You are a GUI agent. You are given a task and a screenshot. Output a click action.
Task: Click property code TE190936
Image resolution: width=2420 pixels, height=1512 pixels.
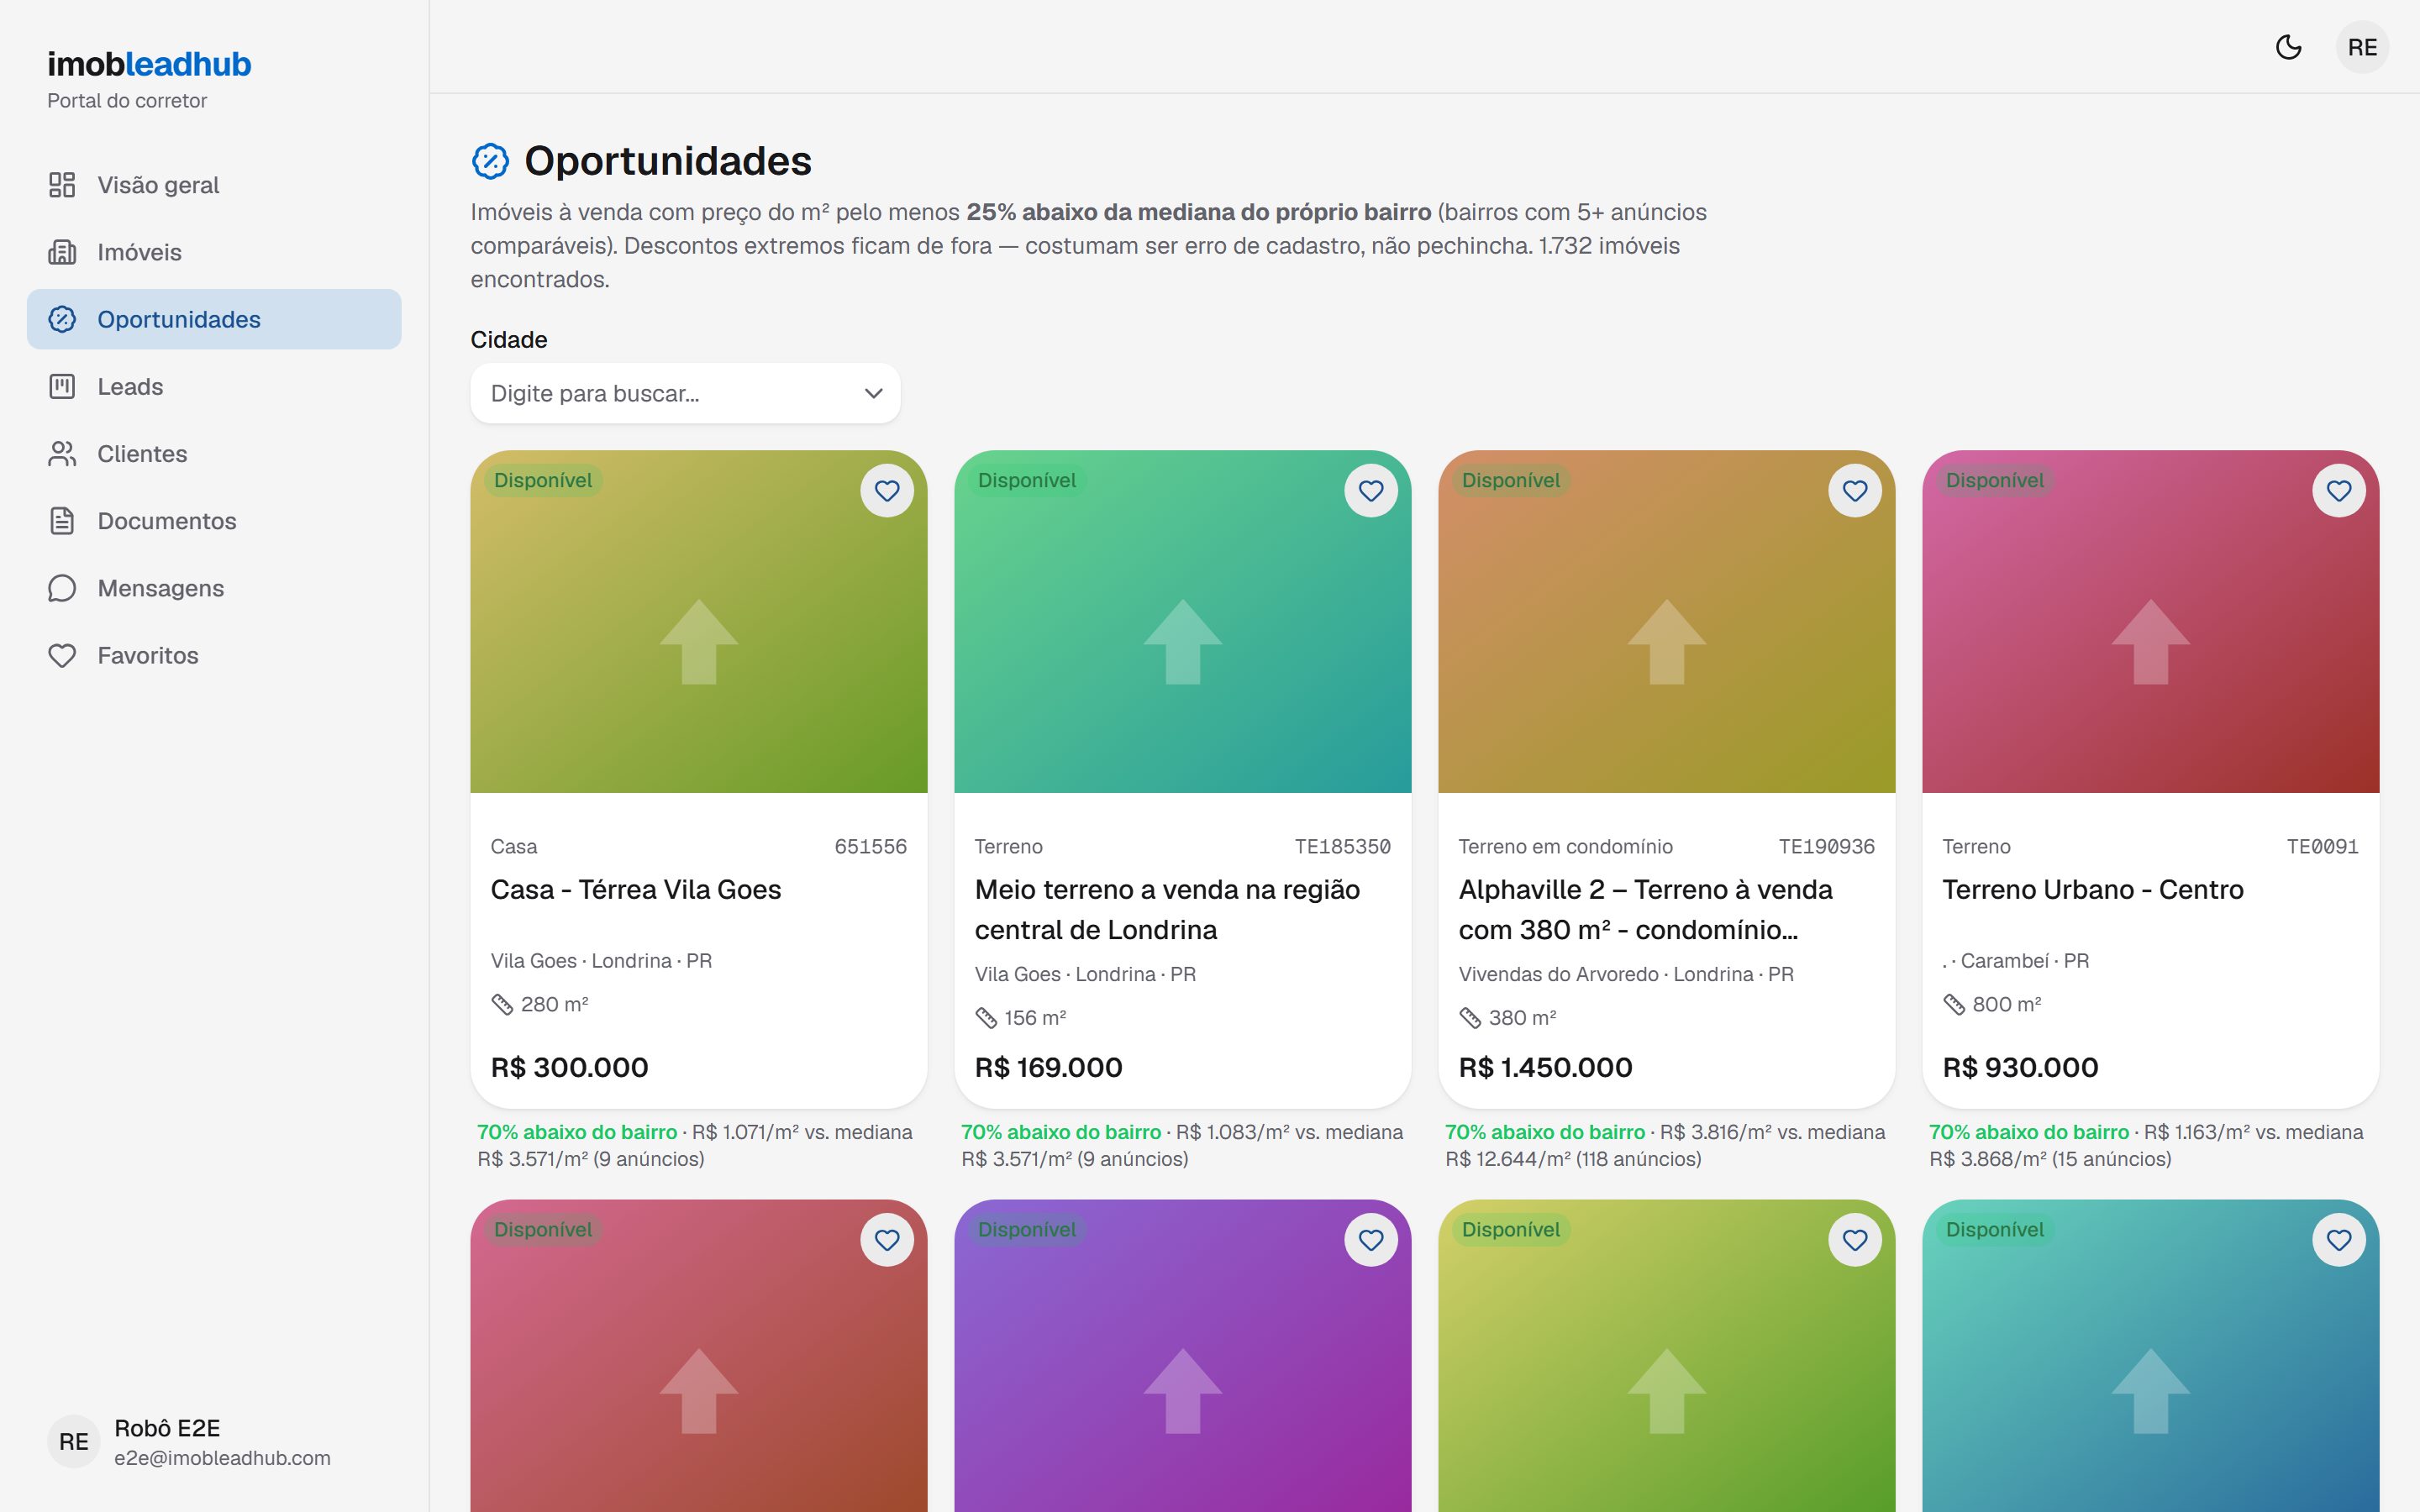(x=1827, y=847)
